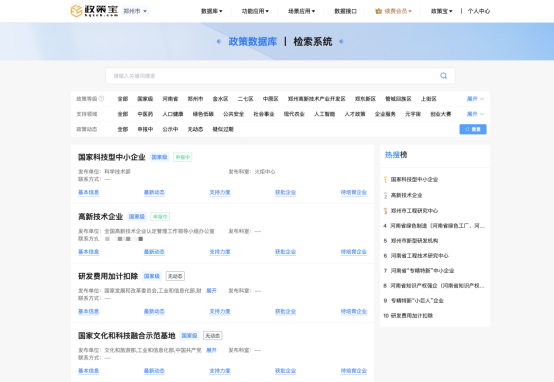Filter by 二七区 policy level

(246, 99)
